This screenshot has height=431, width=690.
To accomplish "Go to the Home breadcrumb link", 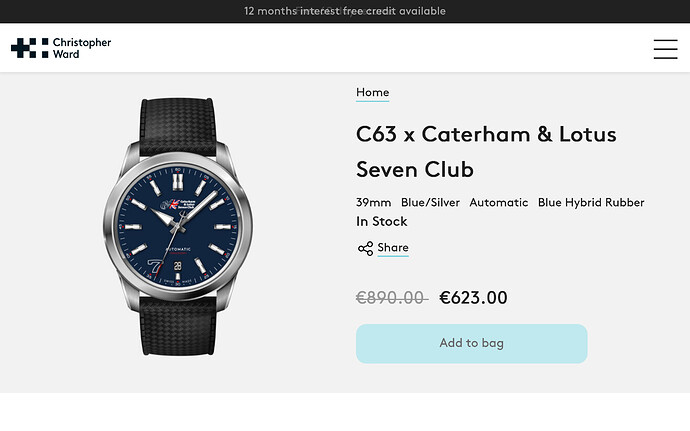I will point(373,92).
